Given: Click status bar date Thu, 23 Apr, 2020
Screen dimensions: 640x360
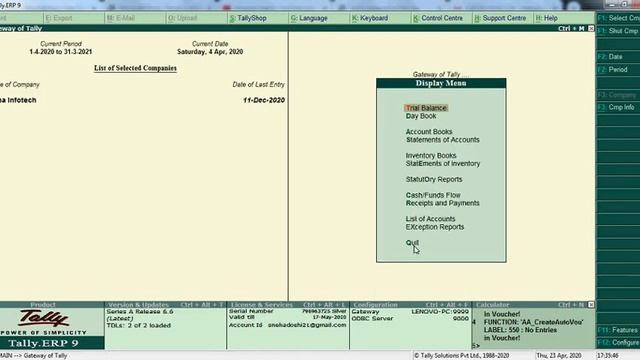Looking at the screenshot, I should [x=559, y=356].
